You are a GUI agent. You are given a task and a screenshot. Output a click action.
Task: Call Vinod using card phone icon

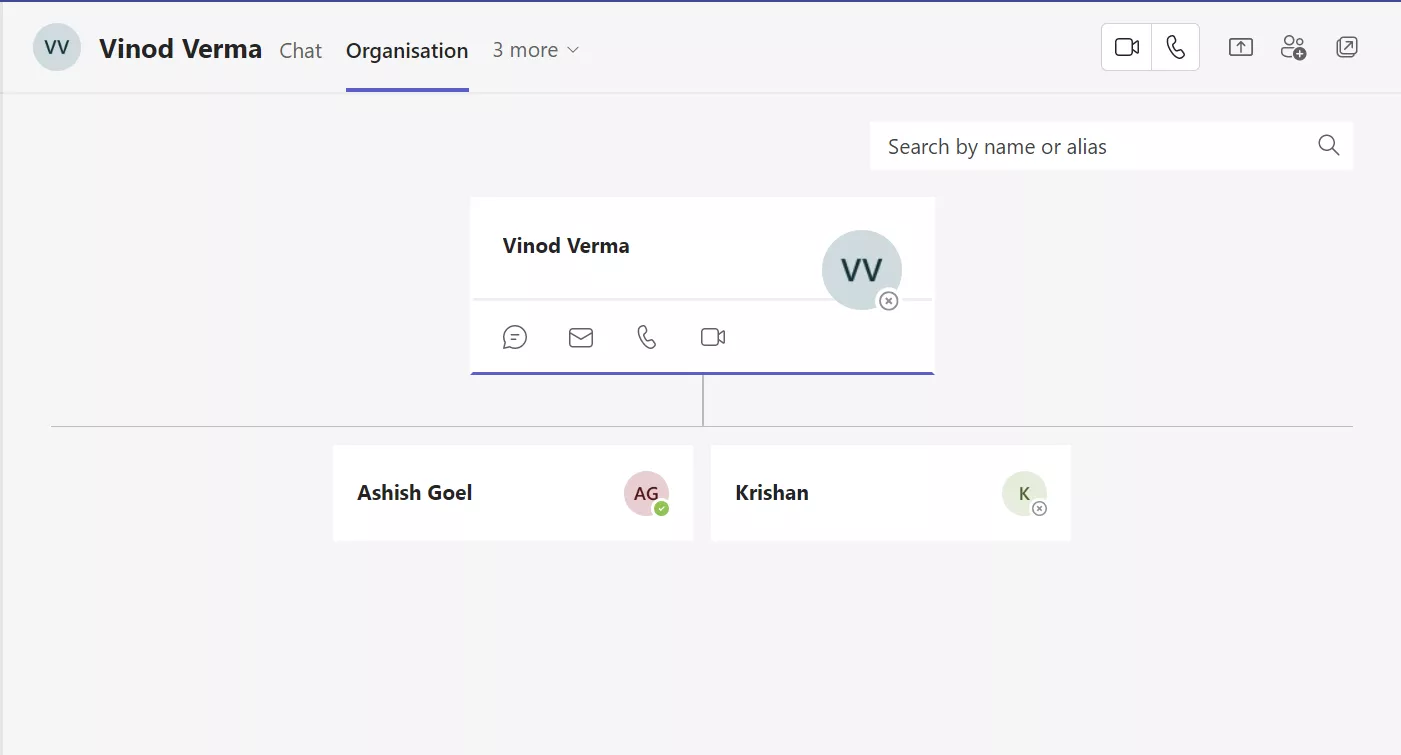pyautogui.click(x=647, y=337)
